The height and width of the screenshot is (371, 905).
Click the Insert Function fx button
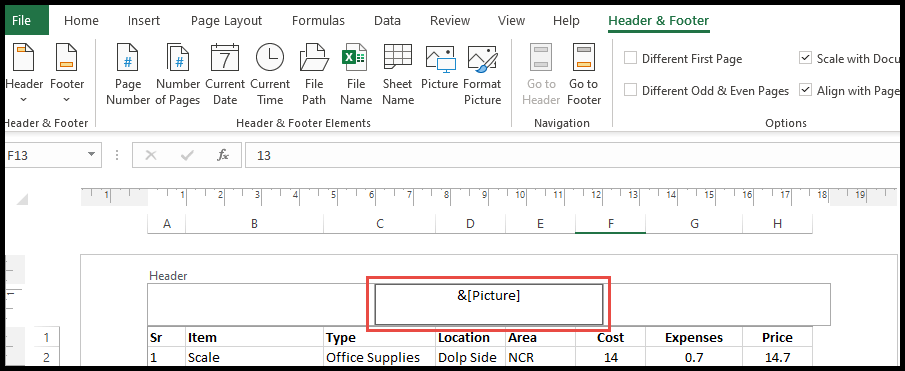223,155
